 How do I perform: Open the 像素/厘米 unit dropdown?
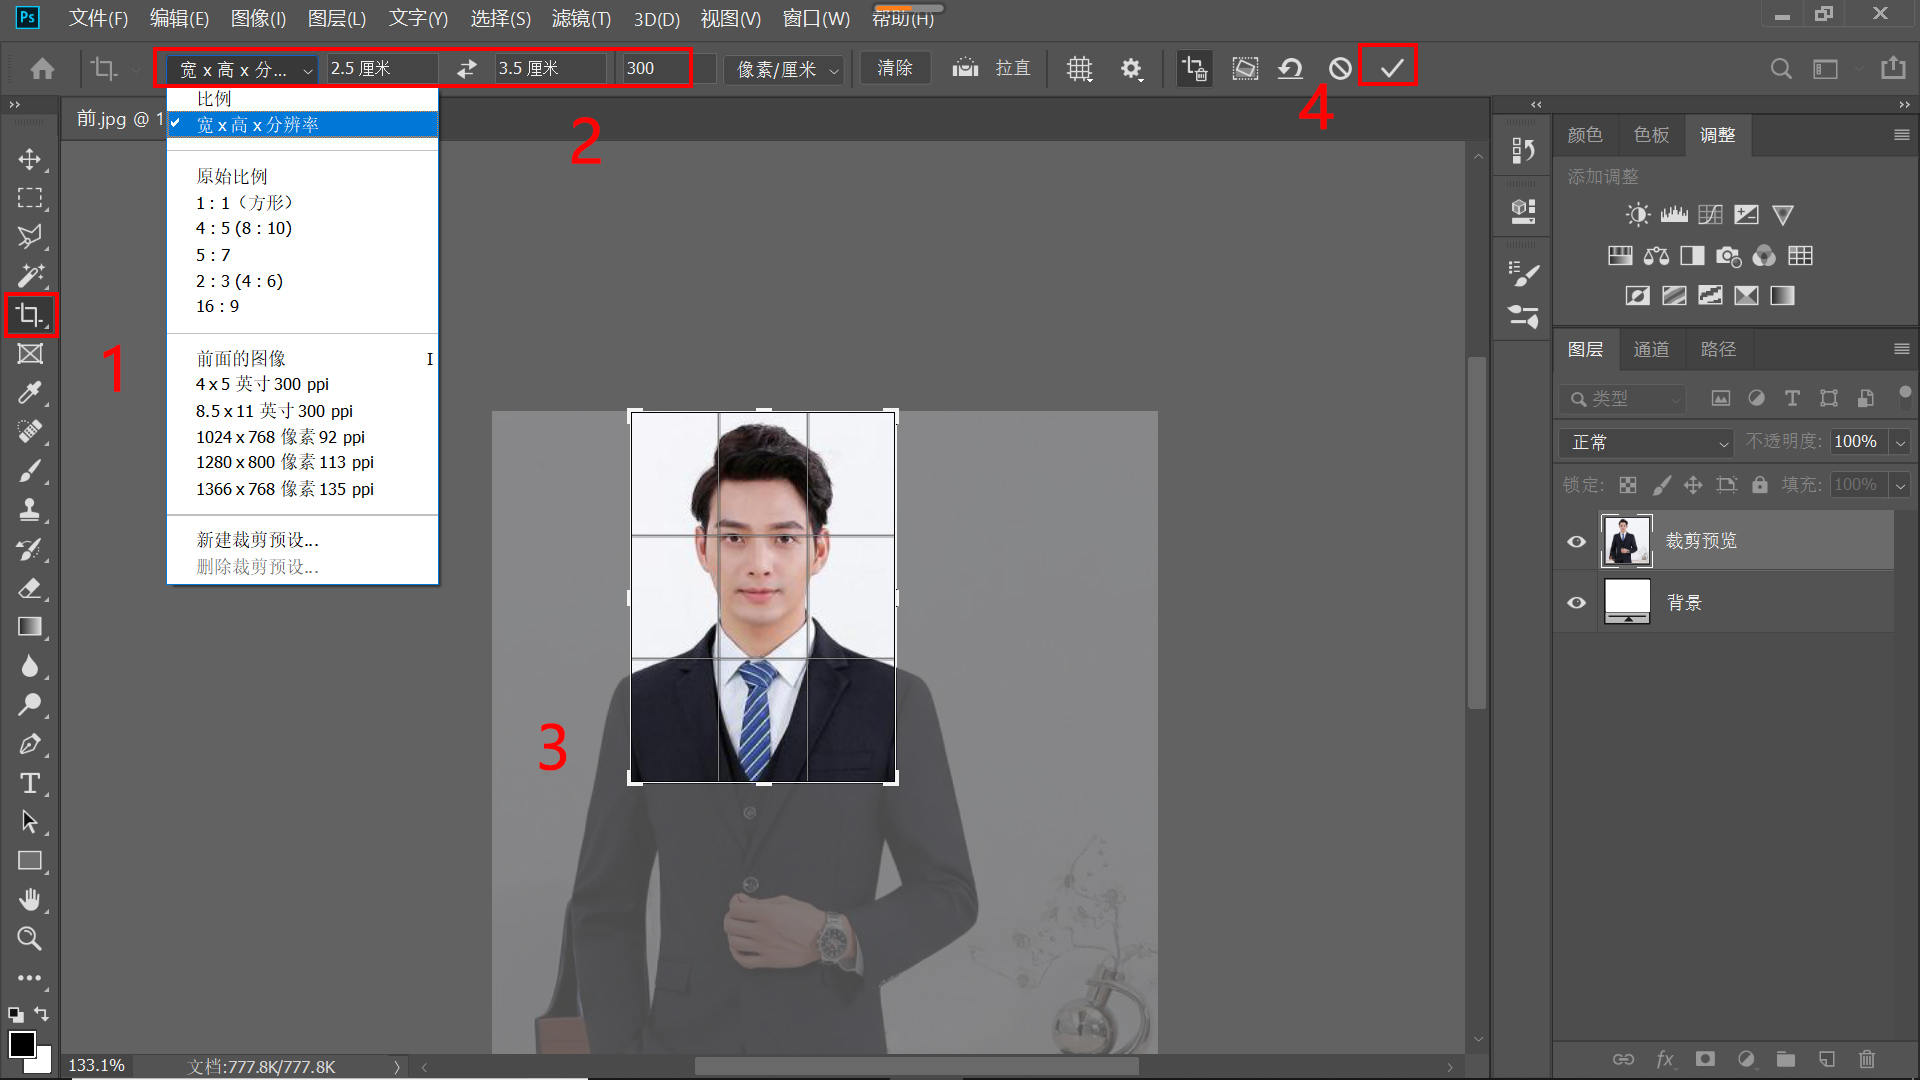click(784, 69)
